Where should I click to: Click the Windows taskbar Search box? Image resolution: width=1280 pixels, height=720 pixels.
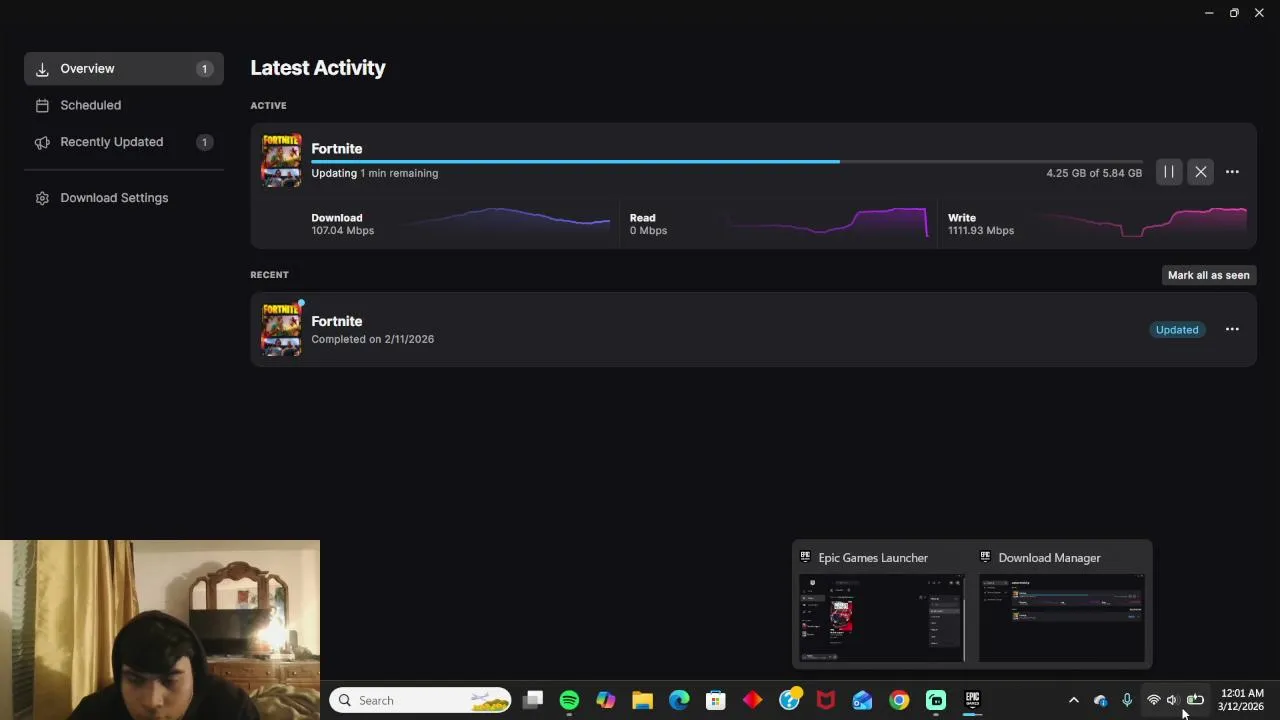420,700
